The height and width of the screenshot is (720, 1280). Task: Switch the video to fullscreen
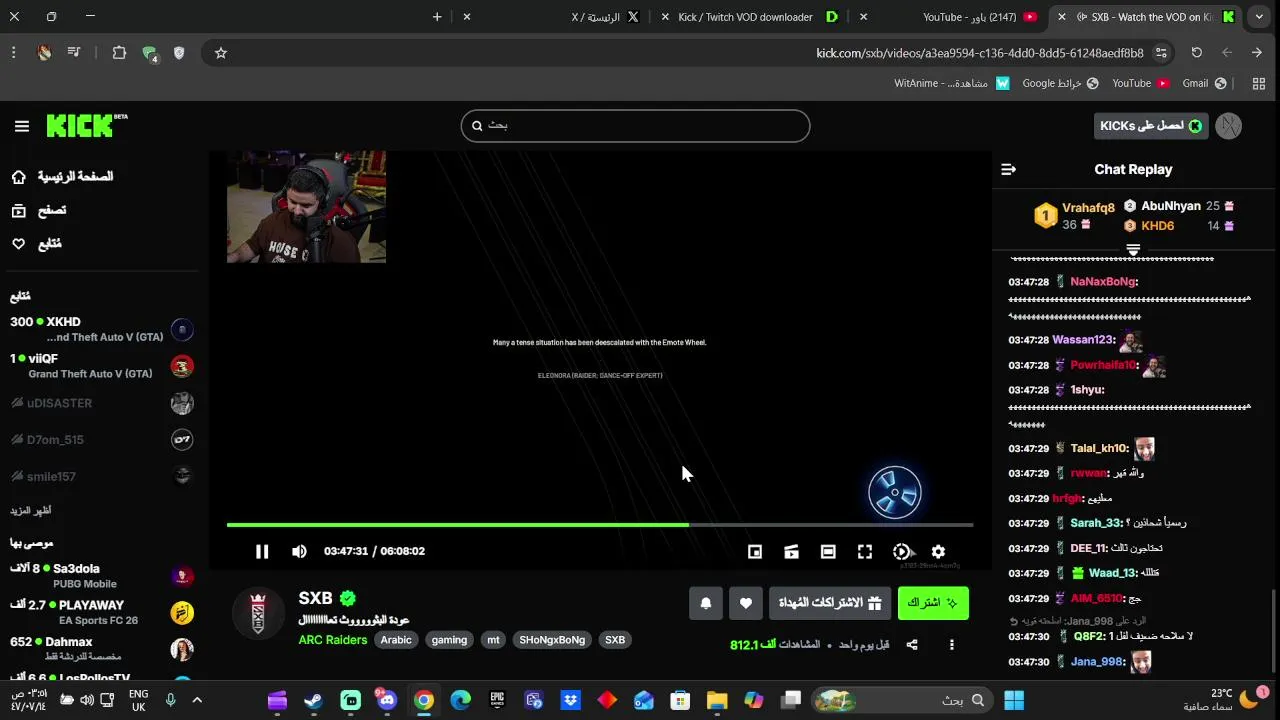click(x=865, y=551)
